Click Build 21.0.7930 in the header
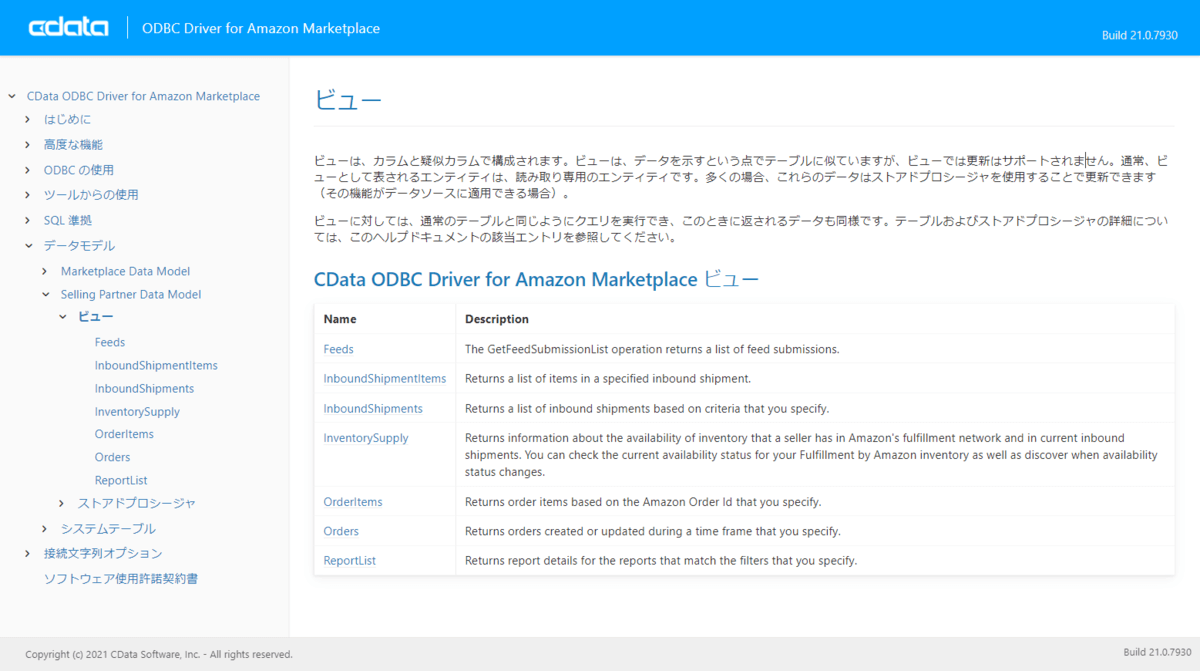1200x671 pixels. coord(1140,35)
